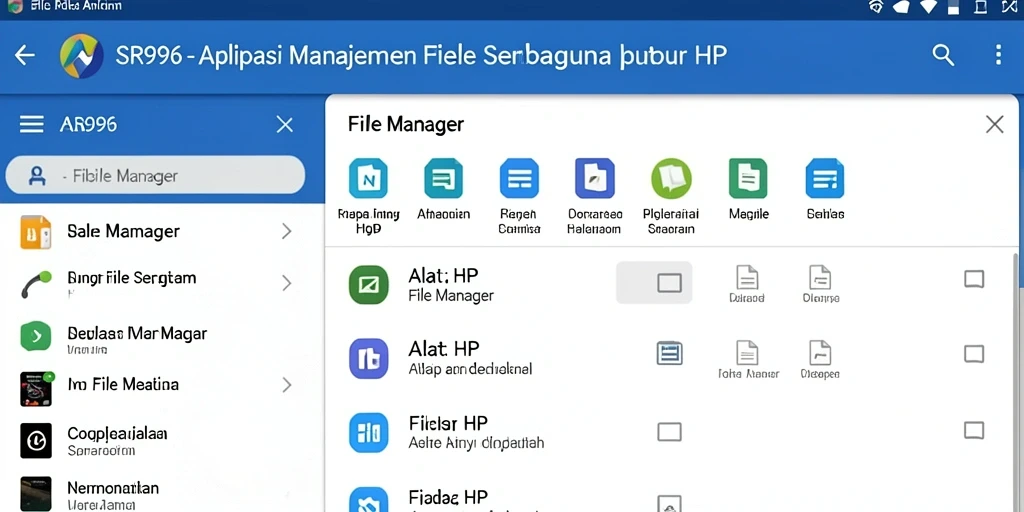Select the Fideler HP list title
The width and height of the screenshot is (1024, 512).
click(x=448, y=423)
